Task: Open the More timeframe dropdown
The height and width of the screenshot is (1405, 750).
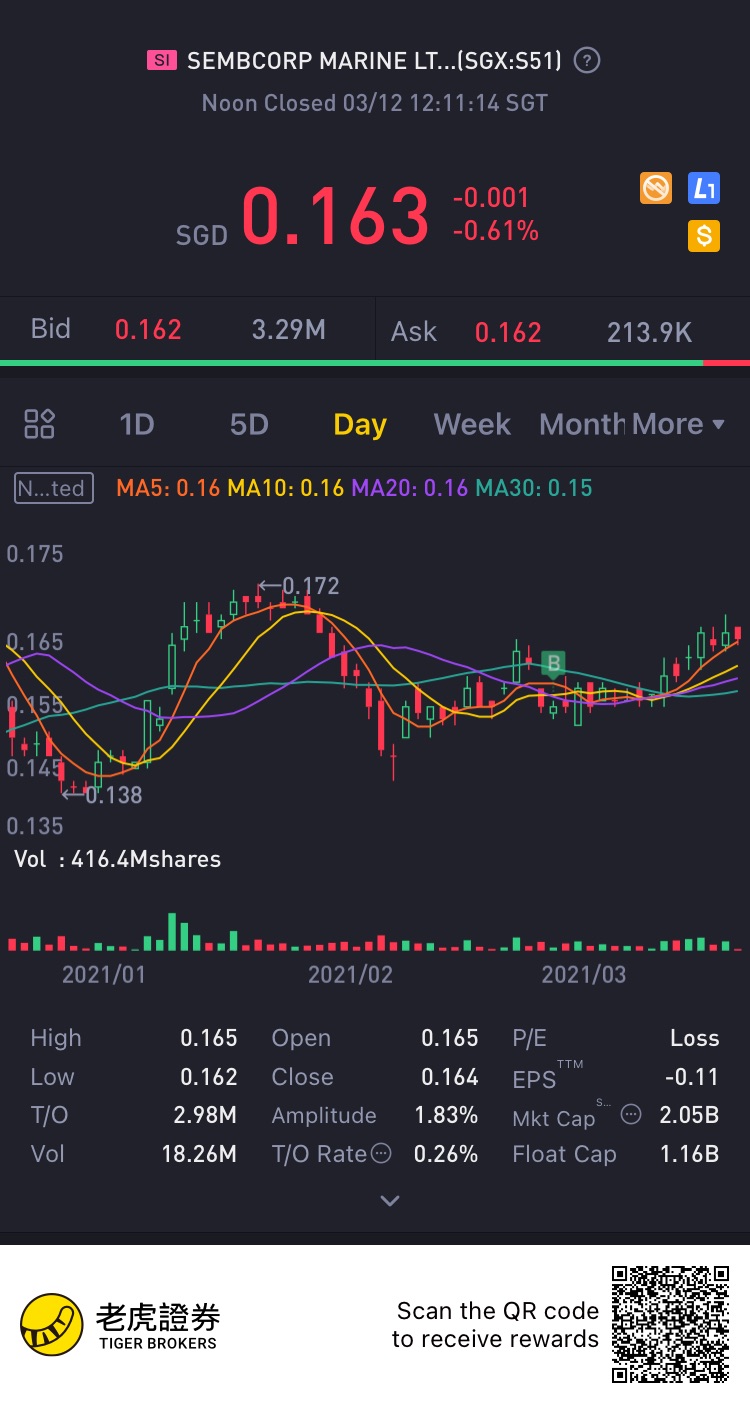Action: 678,424
